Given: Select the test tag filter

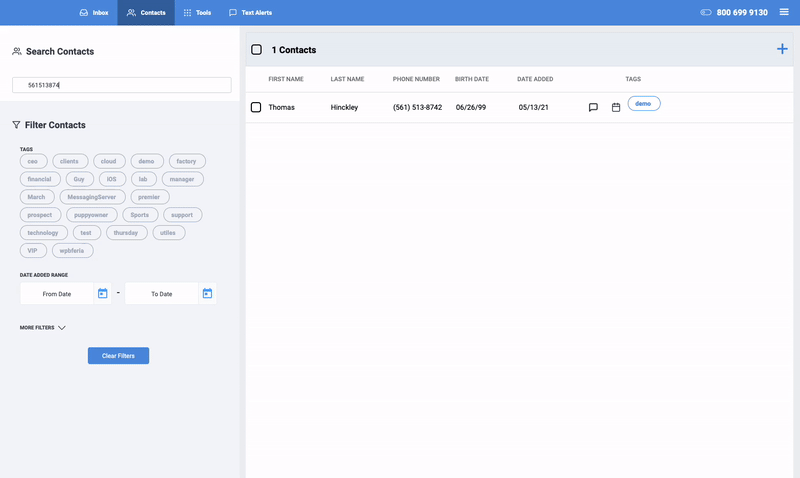Looking at the screenshot, I should (87, 233).
